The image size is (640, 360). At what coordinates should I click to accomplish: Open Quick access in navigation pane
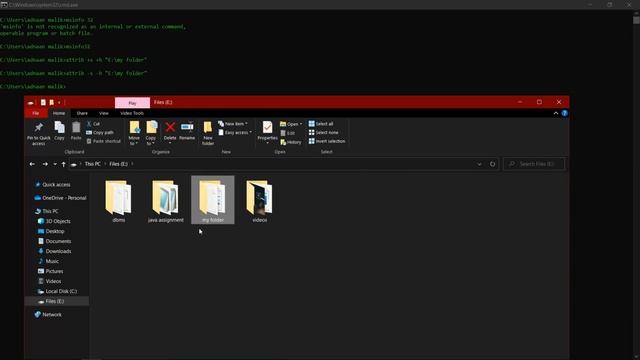click(x=52, y=184)
